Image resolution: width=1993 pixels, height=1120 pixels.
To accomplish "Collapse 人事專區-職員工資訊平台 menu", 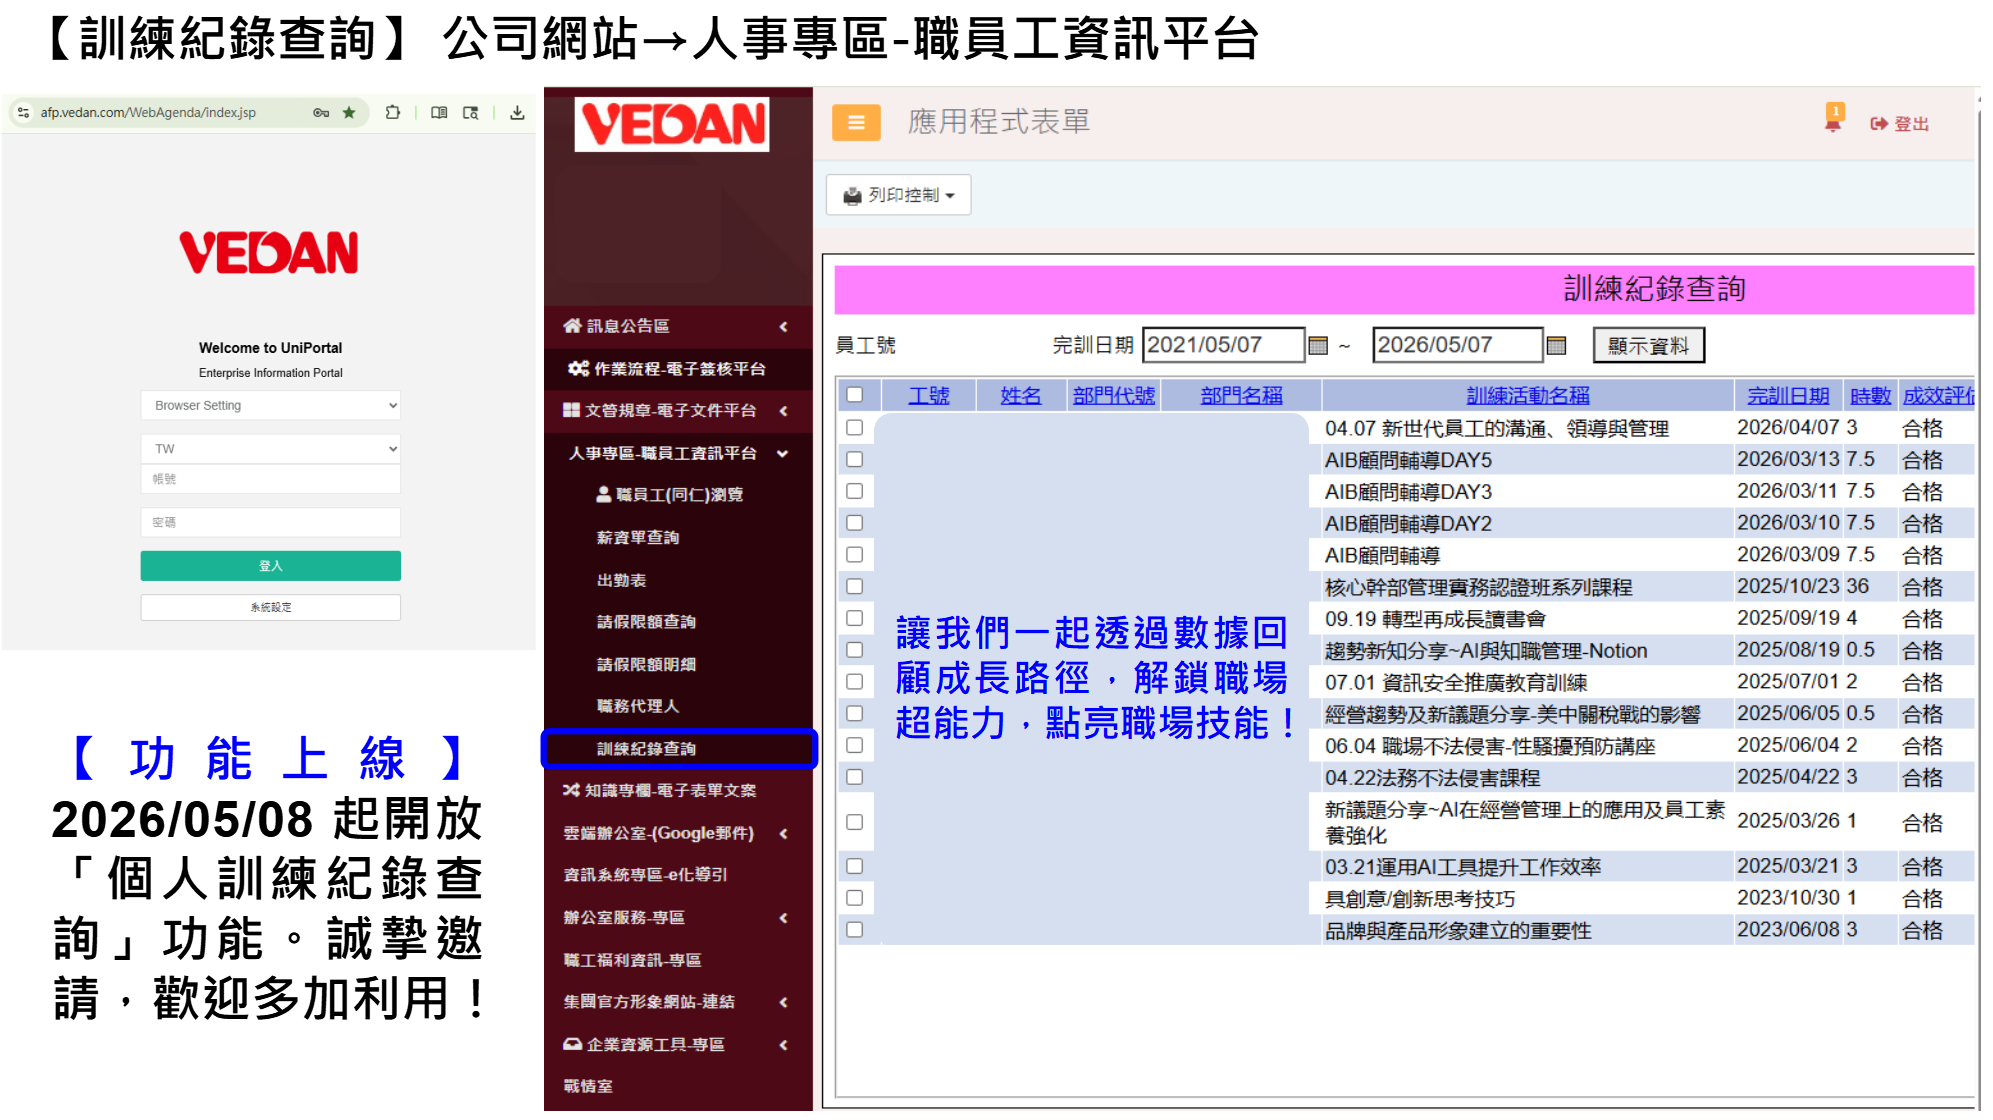I will coord(679,454).
